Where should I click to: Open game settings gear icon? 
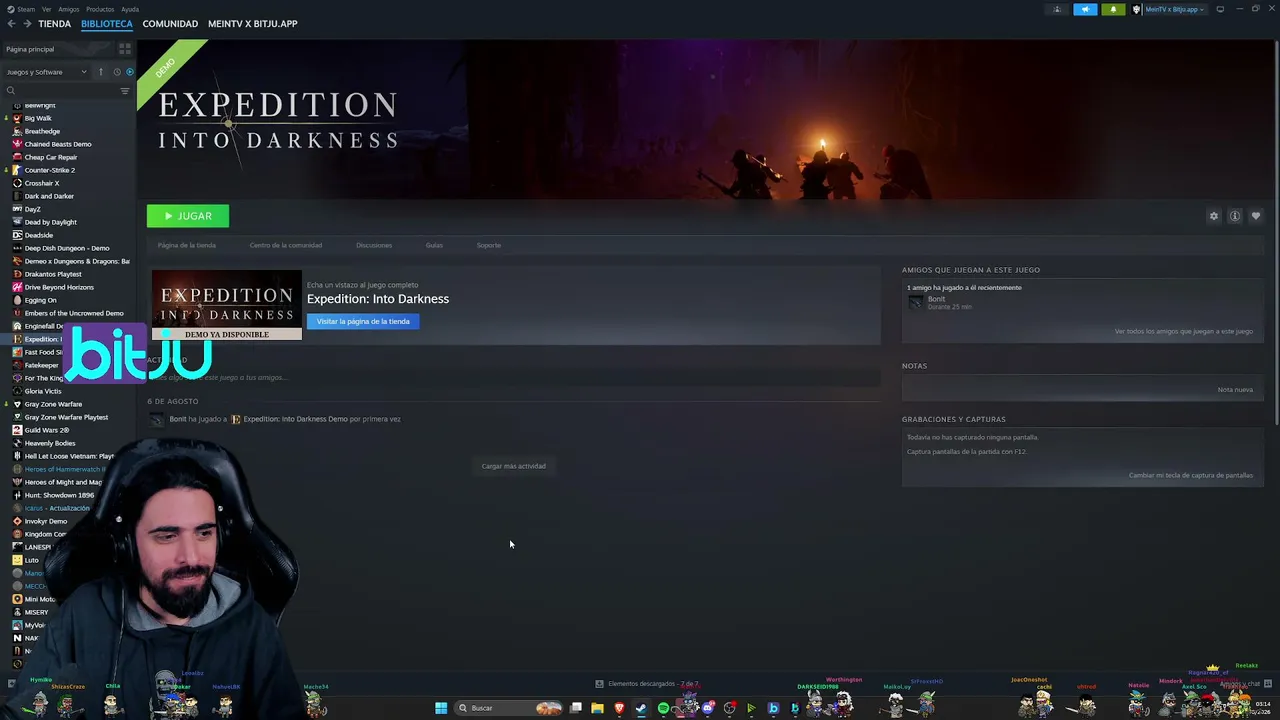[x=1214, y=216]
